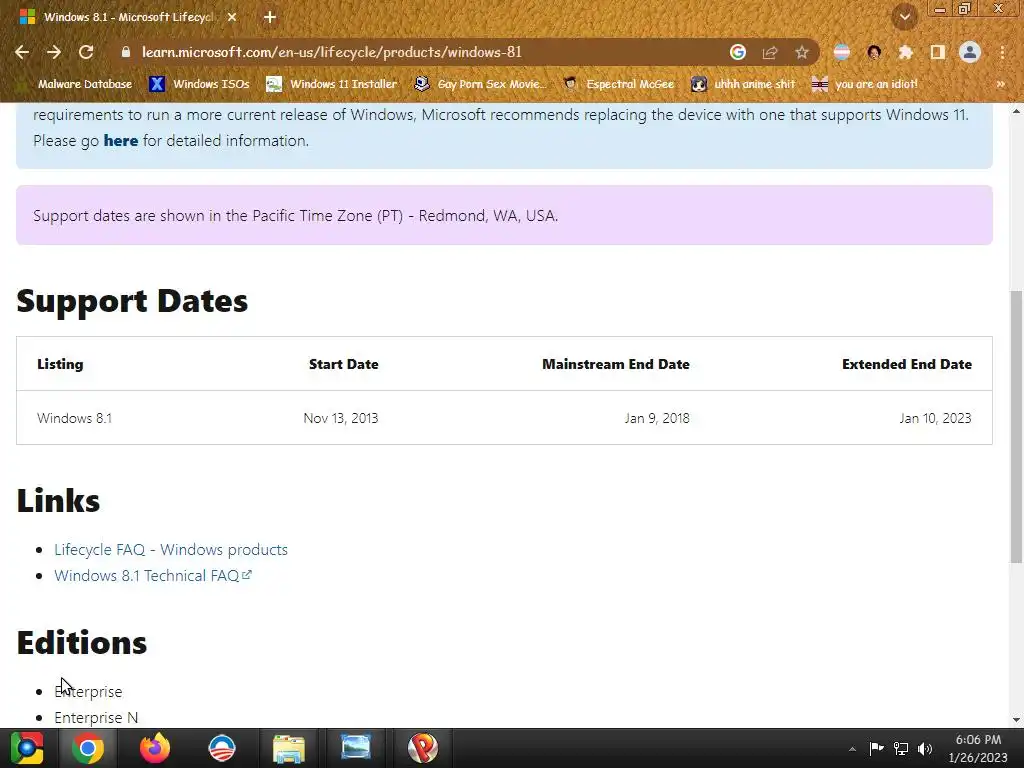
Task: Select the 'Jan 10, 2023' extended end date
Action: pyautogui.click(x=935, y=418)
